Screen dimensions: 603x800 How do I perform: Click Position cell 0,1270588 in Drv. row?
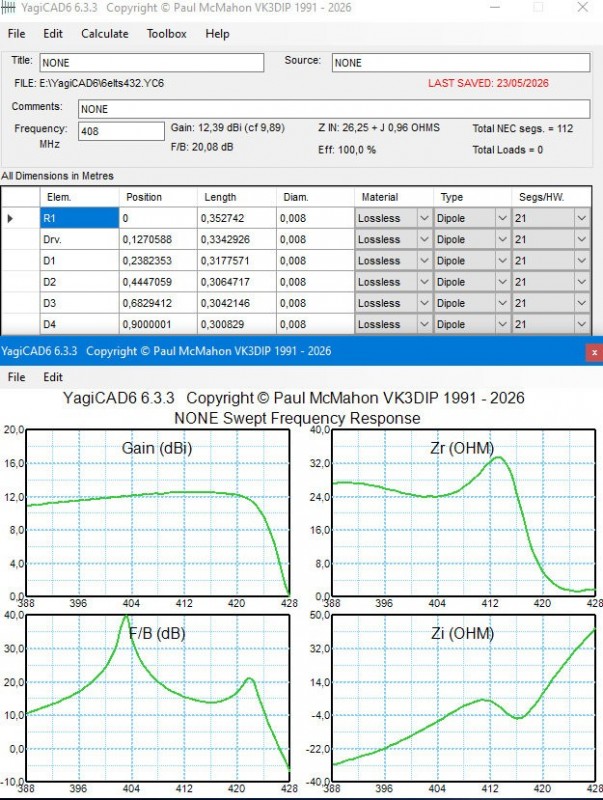(158, 240)
